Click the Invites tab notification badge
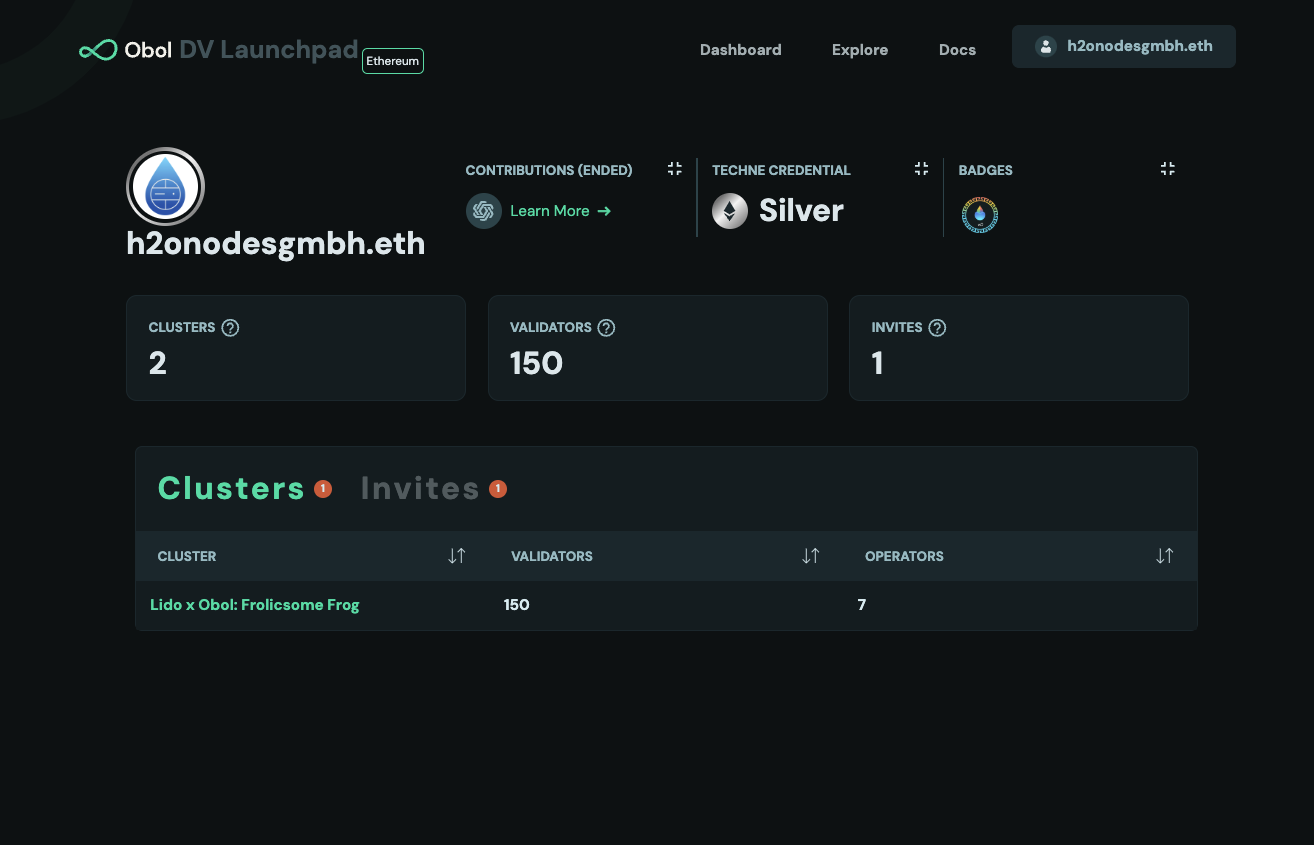This screenshot has height=845, width=1314. click(498, 489)
